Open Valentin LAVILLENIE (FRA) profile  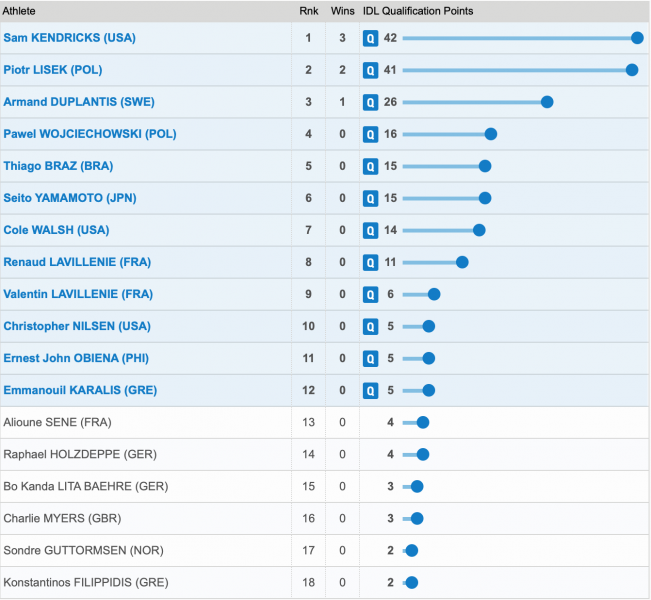coord(78,294)
